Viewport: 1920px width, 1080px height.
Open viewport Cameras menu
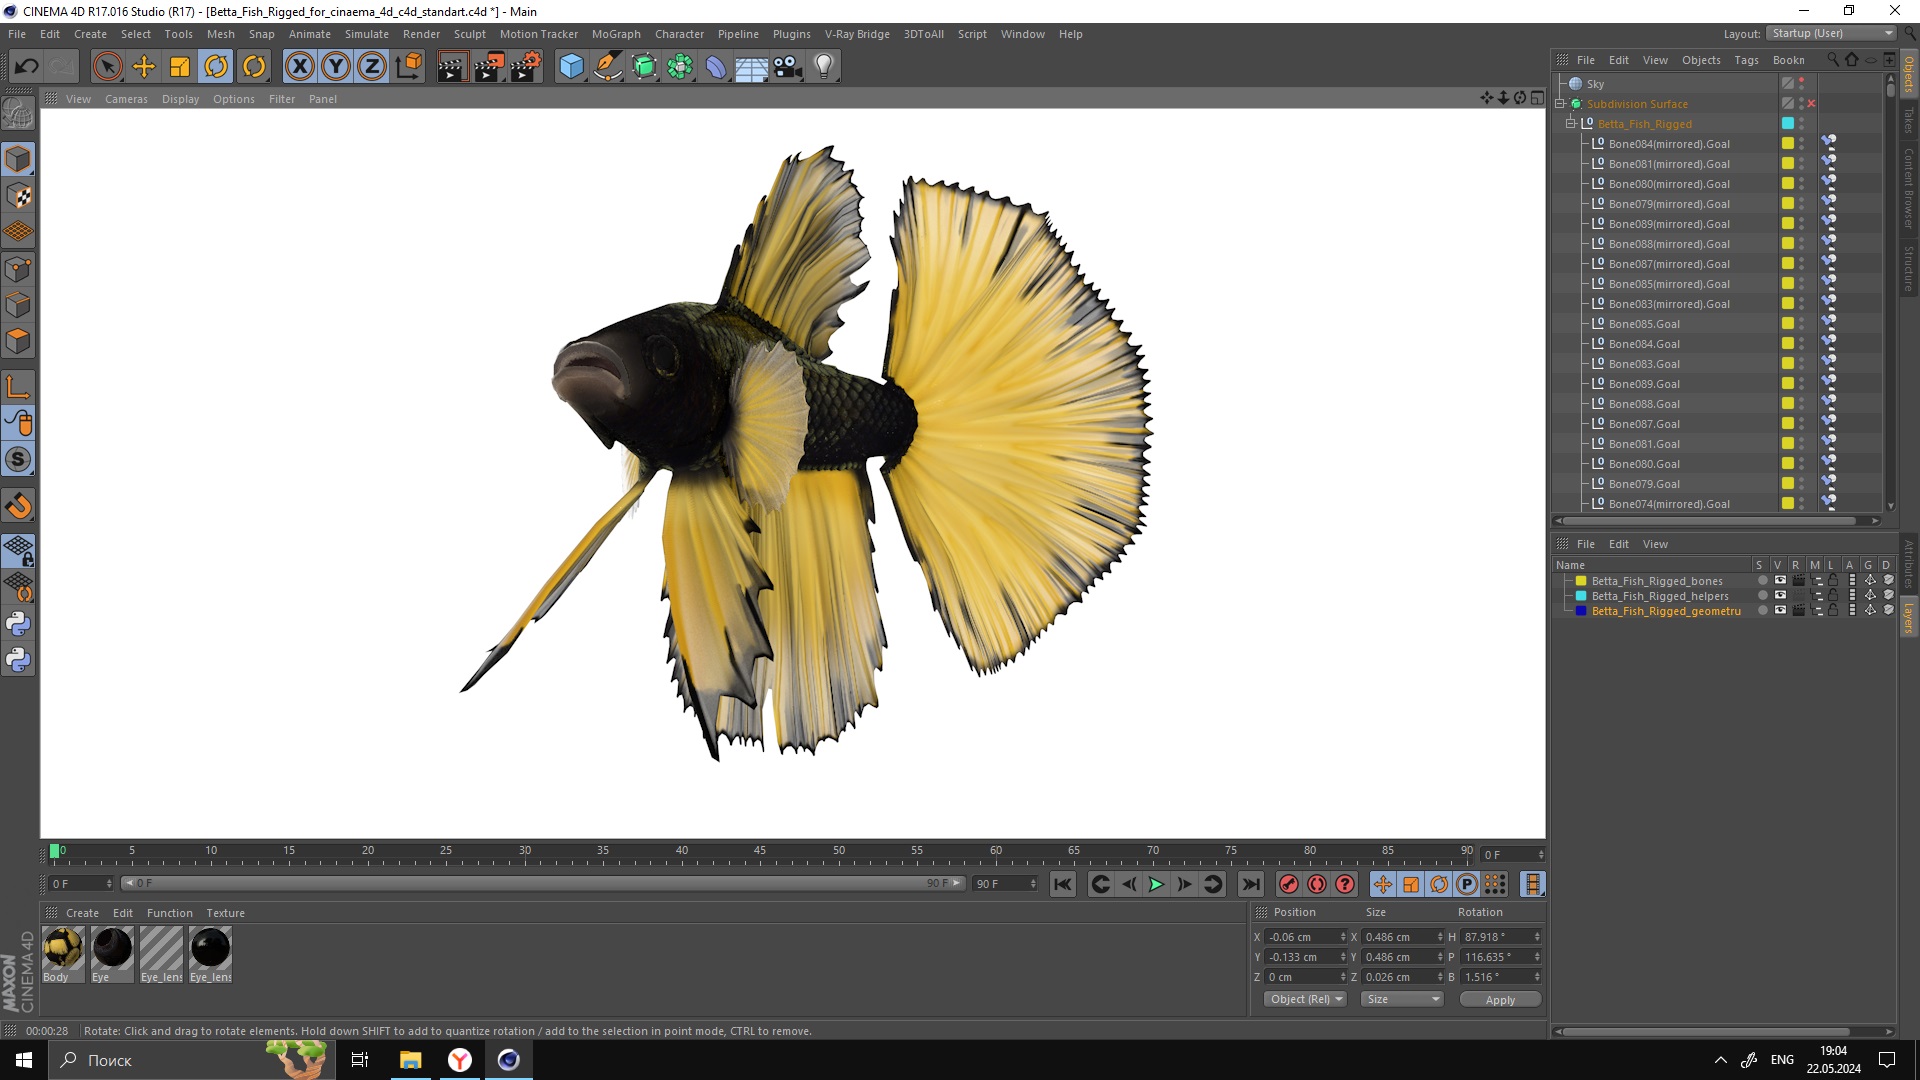[126, 99]
